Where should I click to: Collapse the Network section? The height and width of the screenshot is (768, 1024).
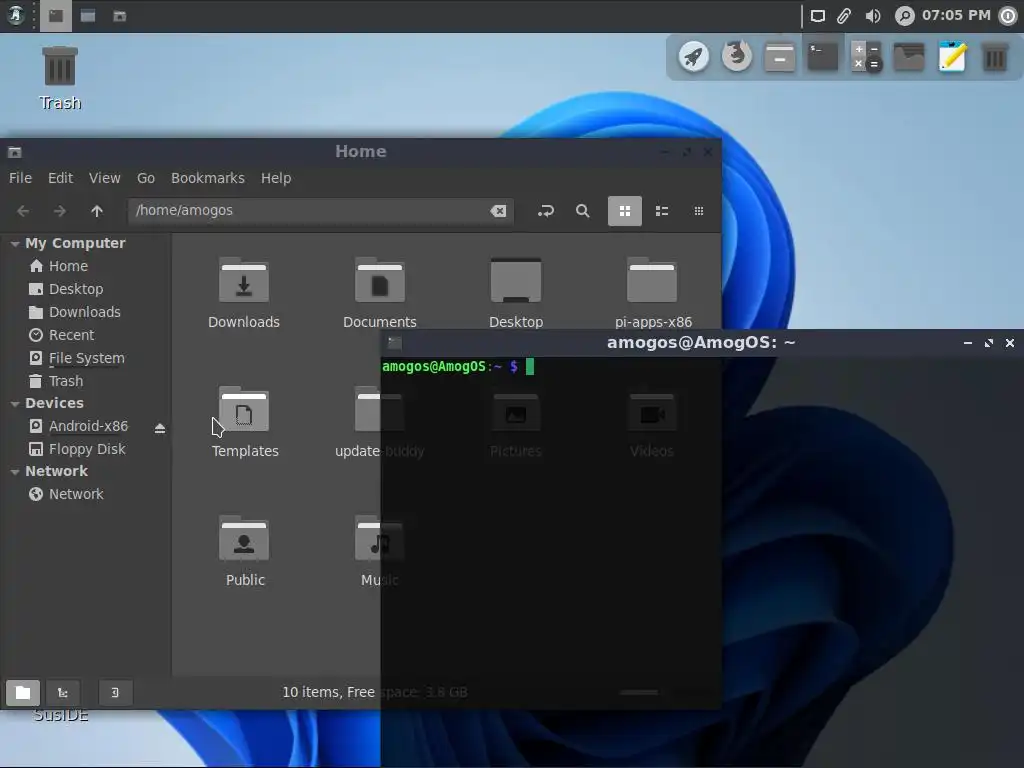pyautogui.click(x=14, y=472)
